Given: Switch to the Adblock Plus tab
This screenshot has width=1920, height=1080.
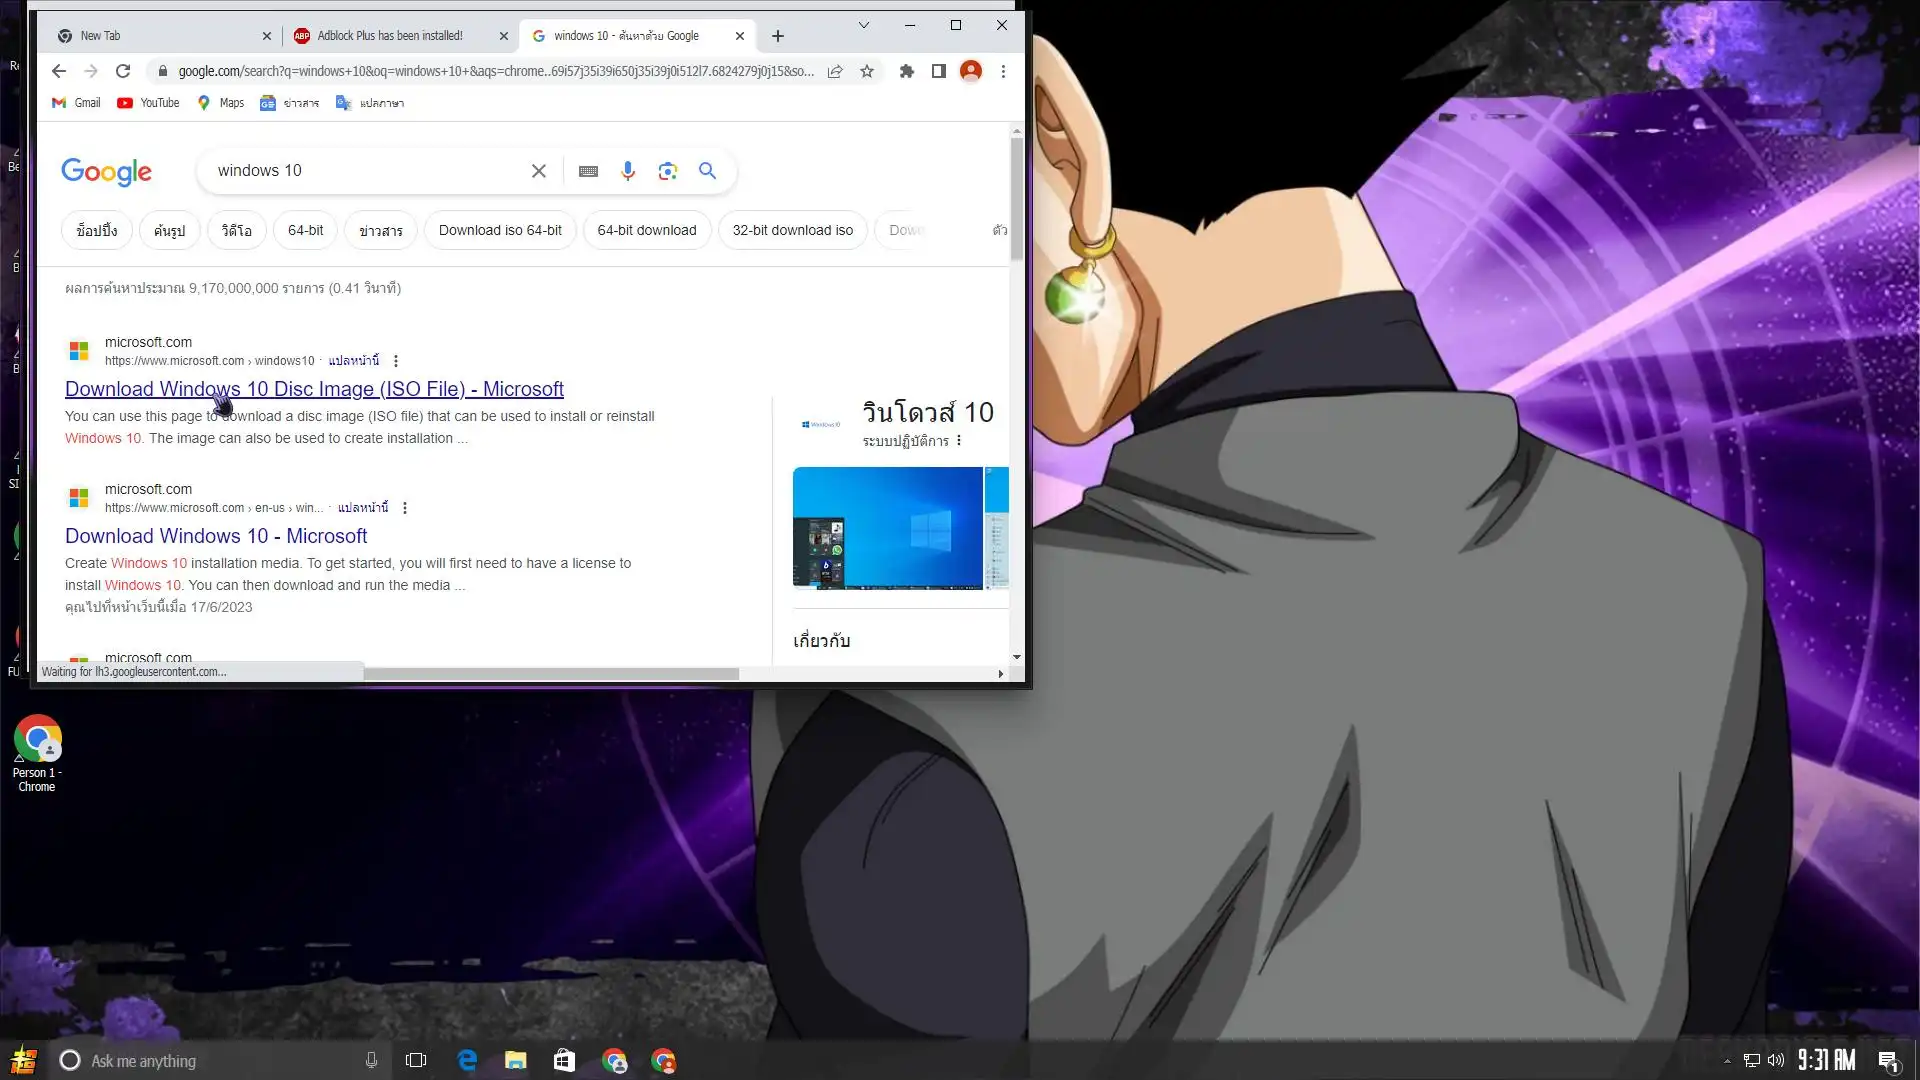Looking at the screenshot, I should (390, 36).
